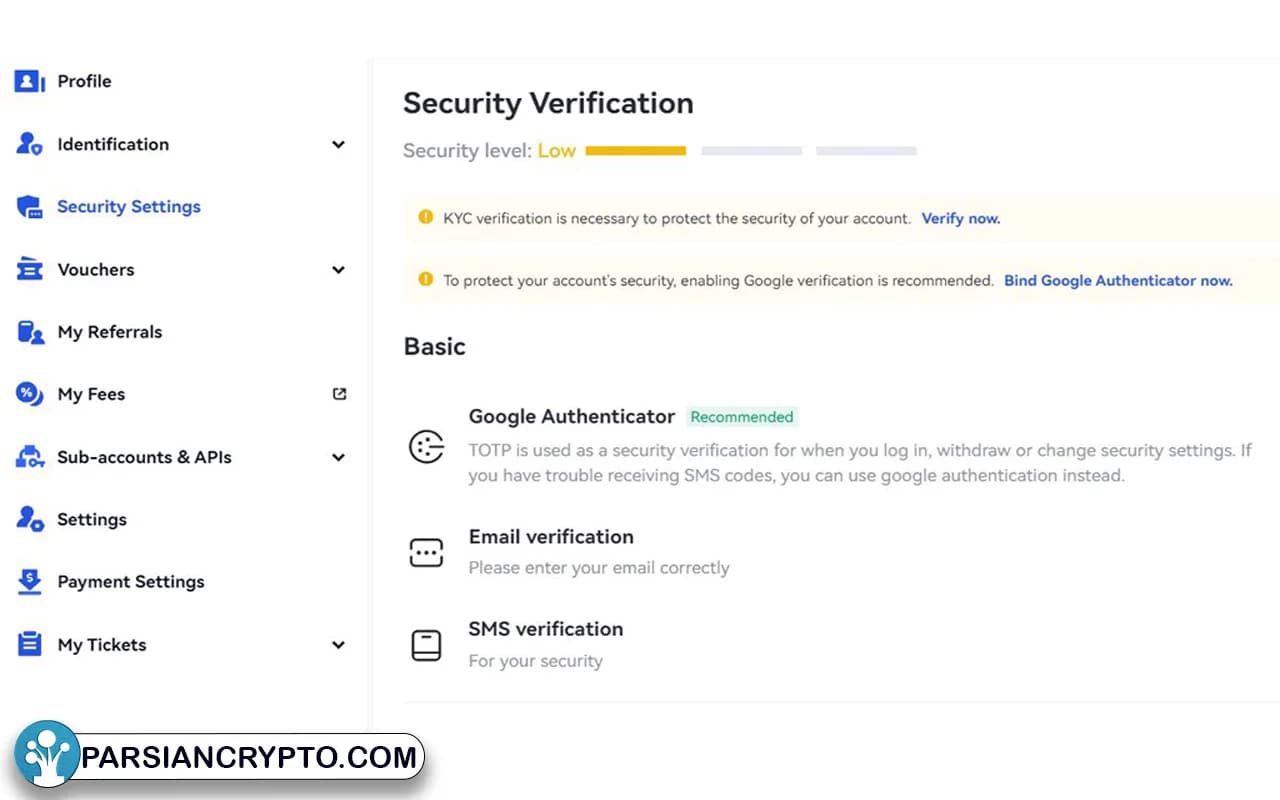
Task: Click the Identification sidebar icon
Action: click(30, 145)
